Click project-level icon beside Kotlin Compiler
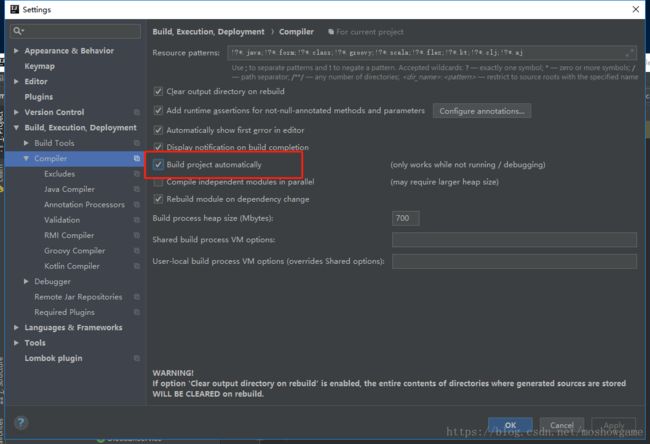The height and width of the screenshot is (444, 650). pos(137,266)
